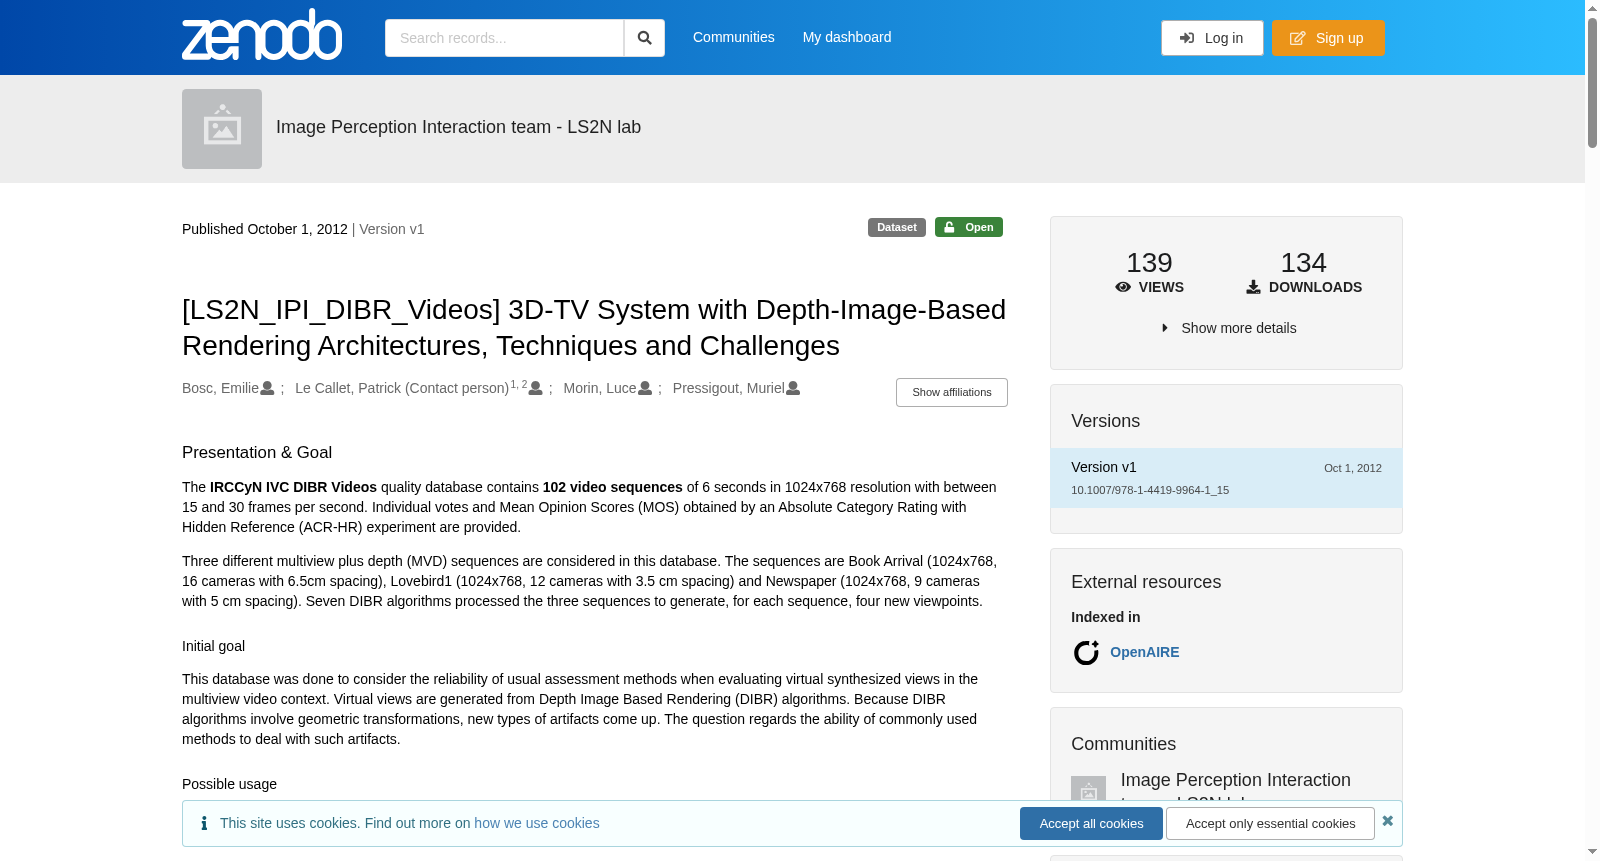Click author Bosc, Emilie
Screen dimensions: 1600x861
point(220,388)
